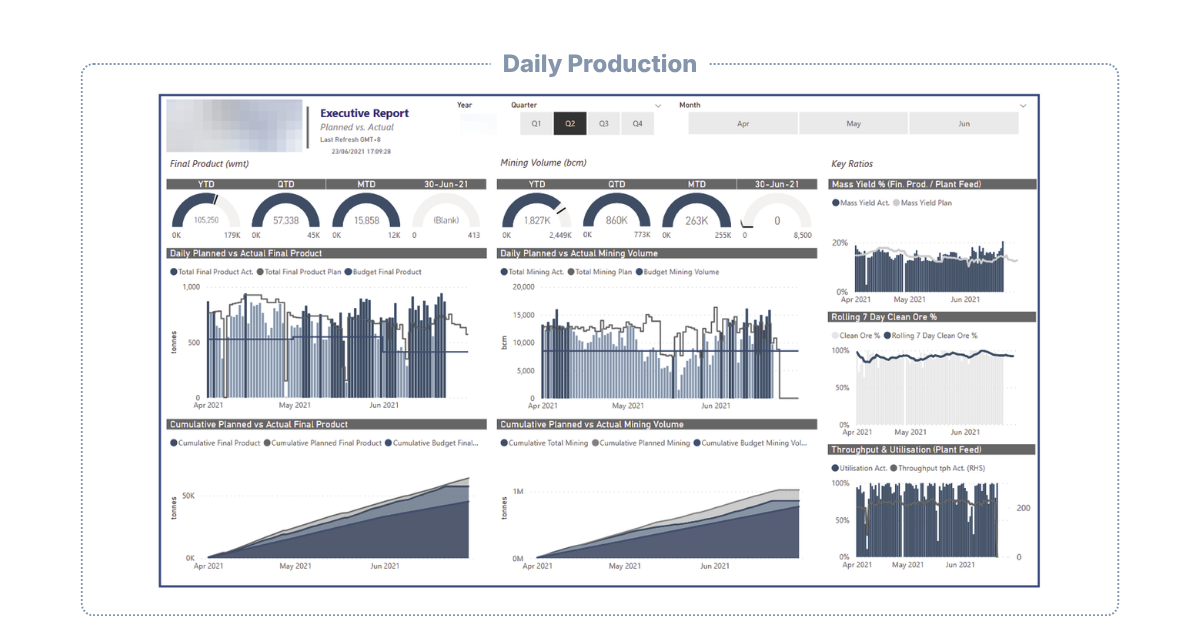Click the Total Mining Plan legend item
The image size is (1200, 630).
pyautogui.click(x=600, y=272)
